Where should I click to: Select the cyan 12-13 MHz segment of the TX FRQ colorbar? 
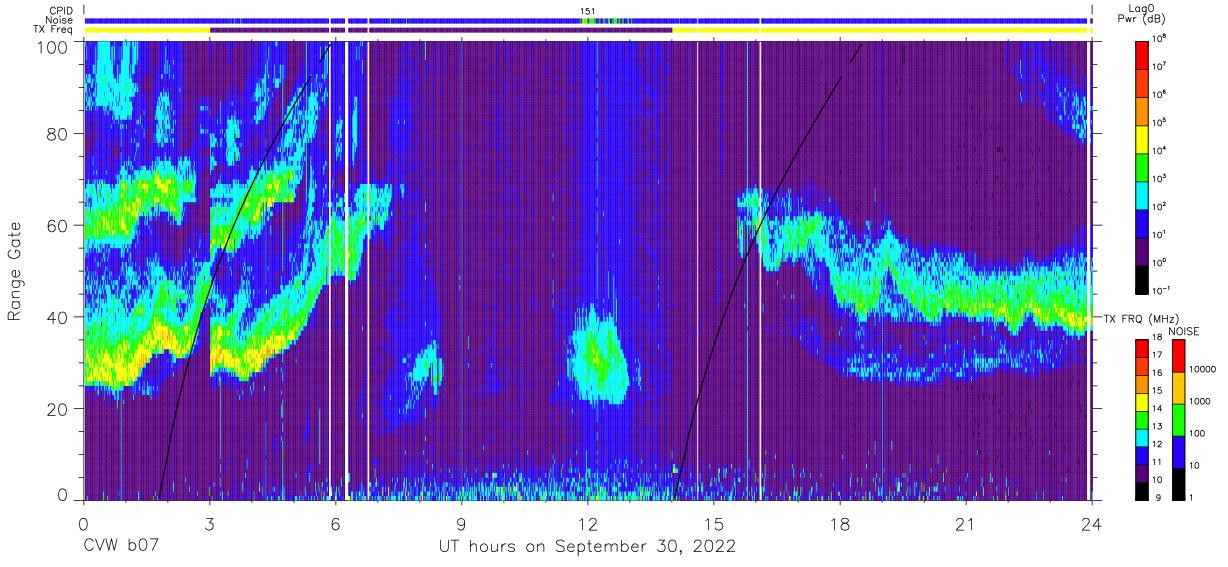click(1141, 436)
